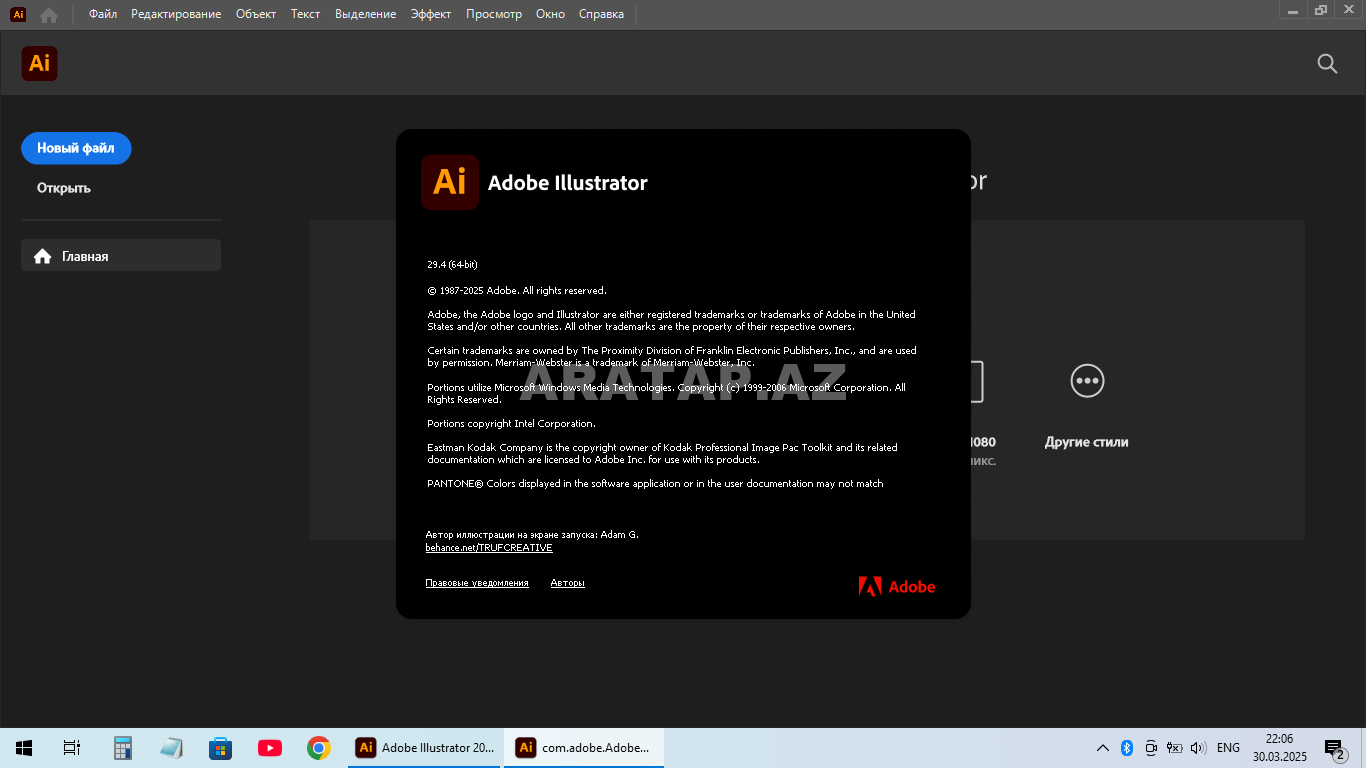1366x768 pixels.
Task: Open the Объект menu
Action: click(x=256, y=14)
